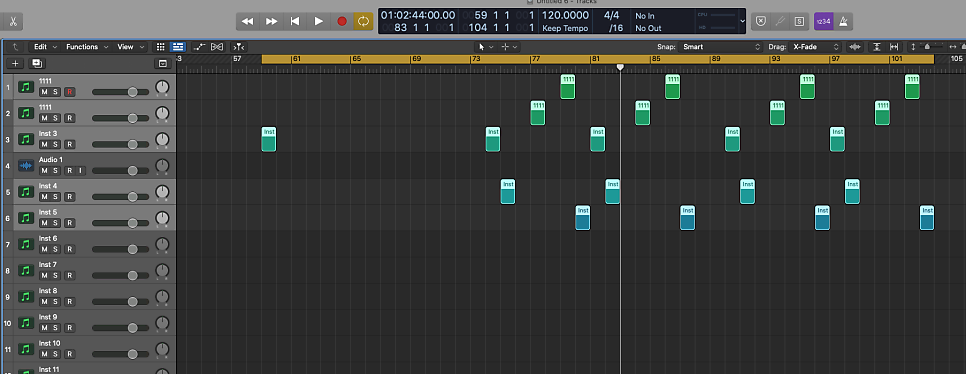Open the Snap Smart dropdown
The width and height of the screenshot is (966, 374).
pyautogui.click(x=720, y=47)
